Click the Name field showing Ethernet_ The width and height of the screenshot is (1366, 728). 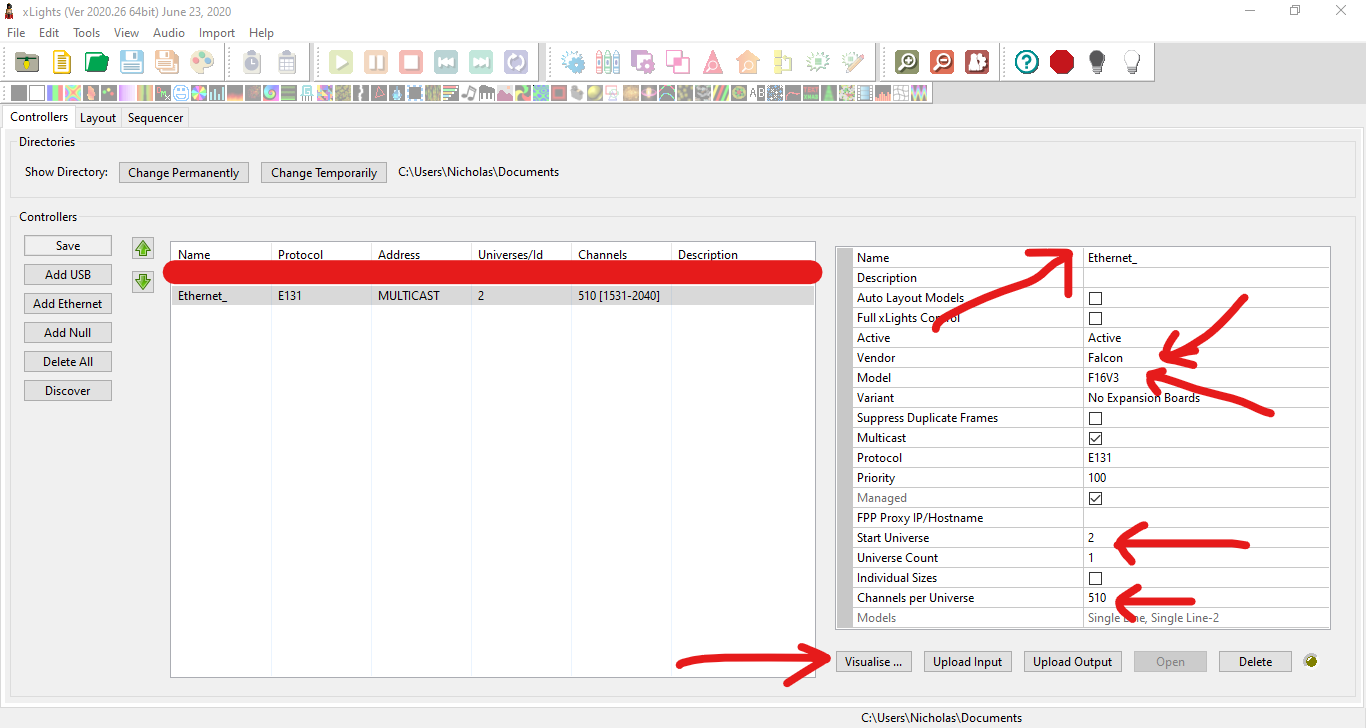click(1206, 258)
